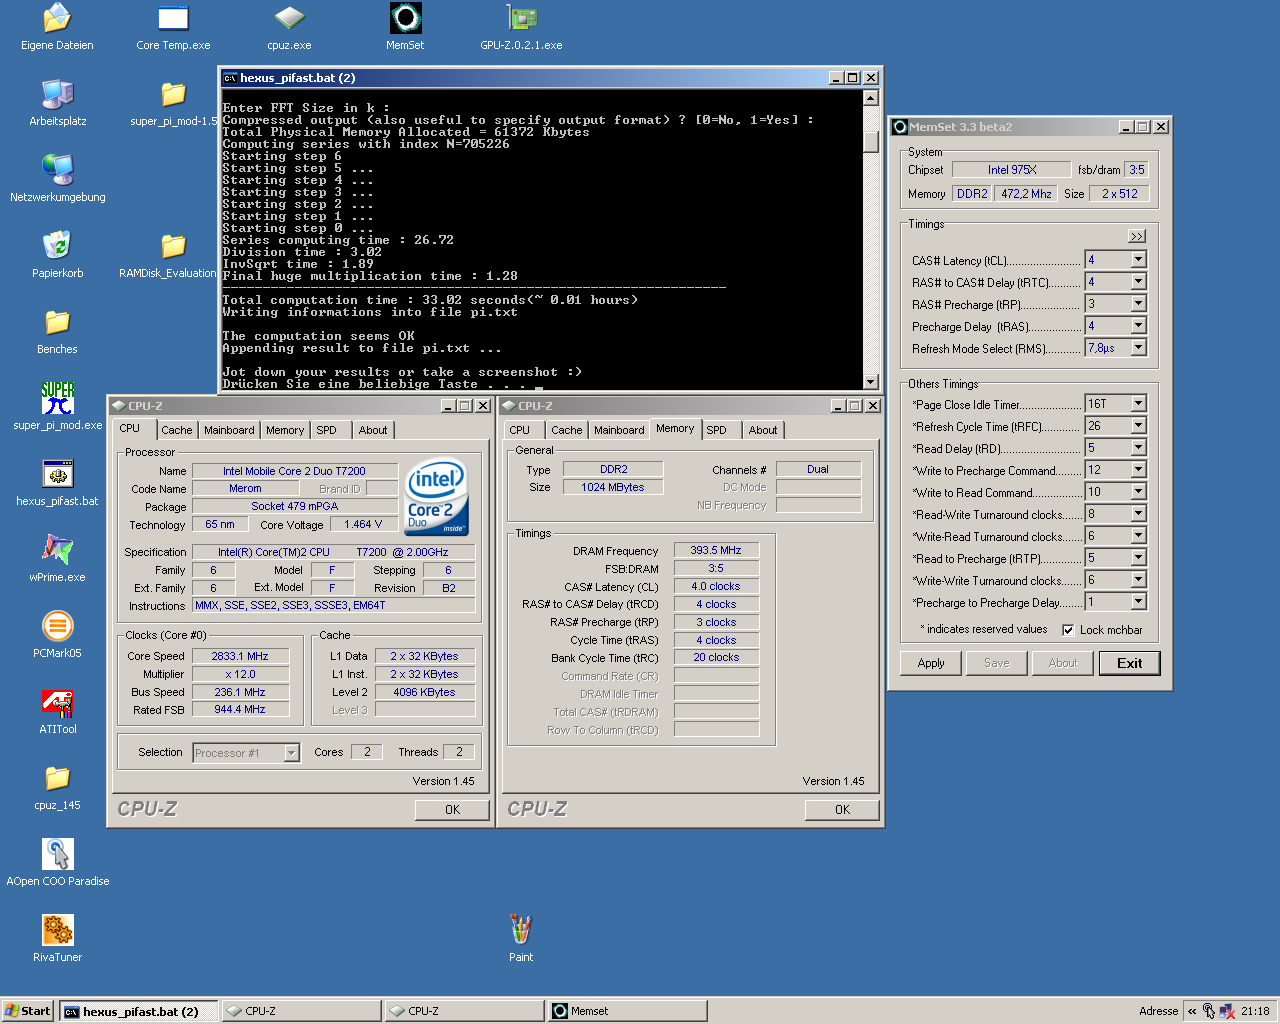Expand the Refresh Mode Select dropdown
The height and width of the screenshot is (1024, 1280).
pyautogui.click(x=1138, y=348)
